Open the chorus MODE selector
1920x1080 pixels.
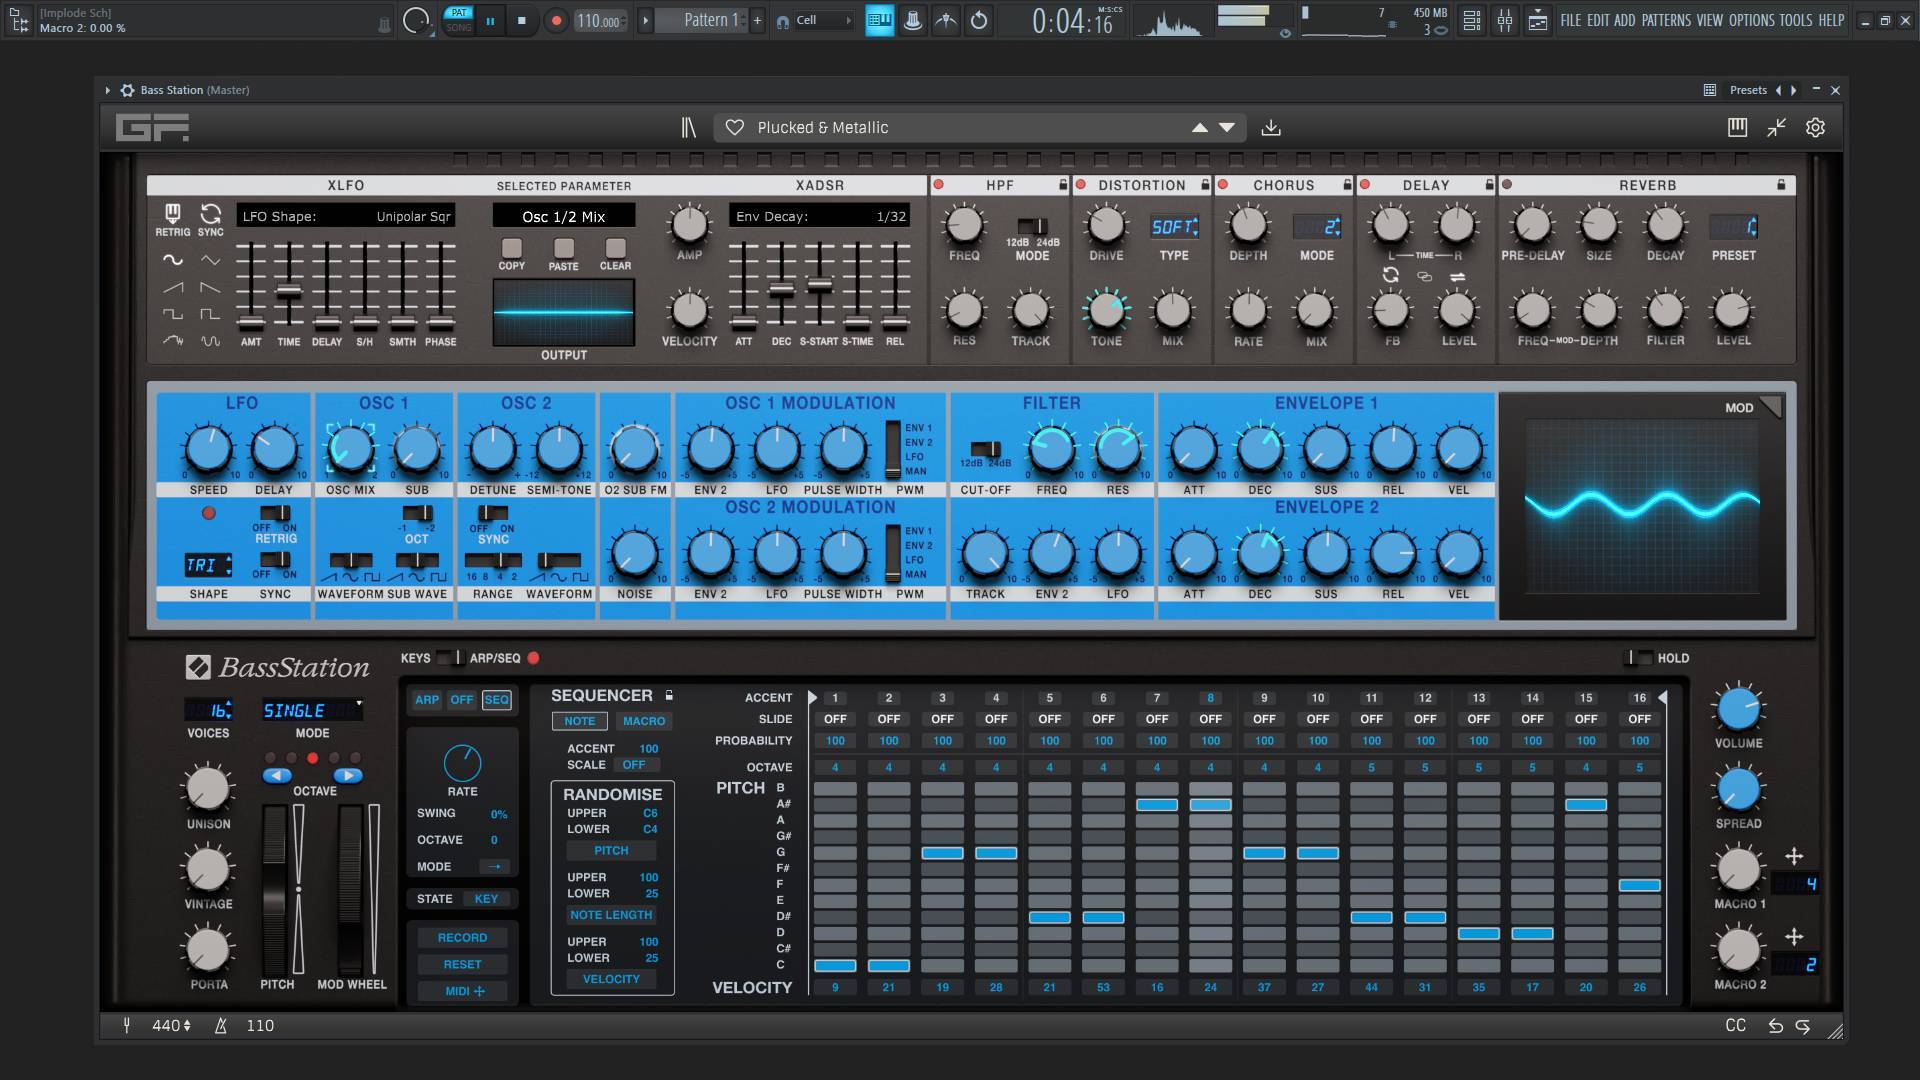click(x=1317, y=227)
